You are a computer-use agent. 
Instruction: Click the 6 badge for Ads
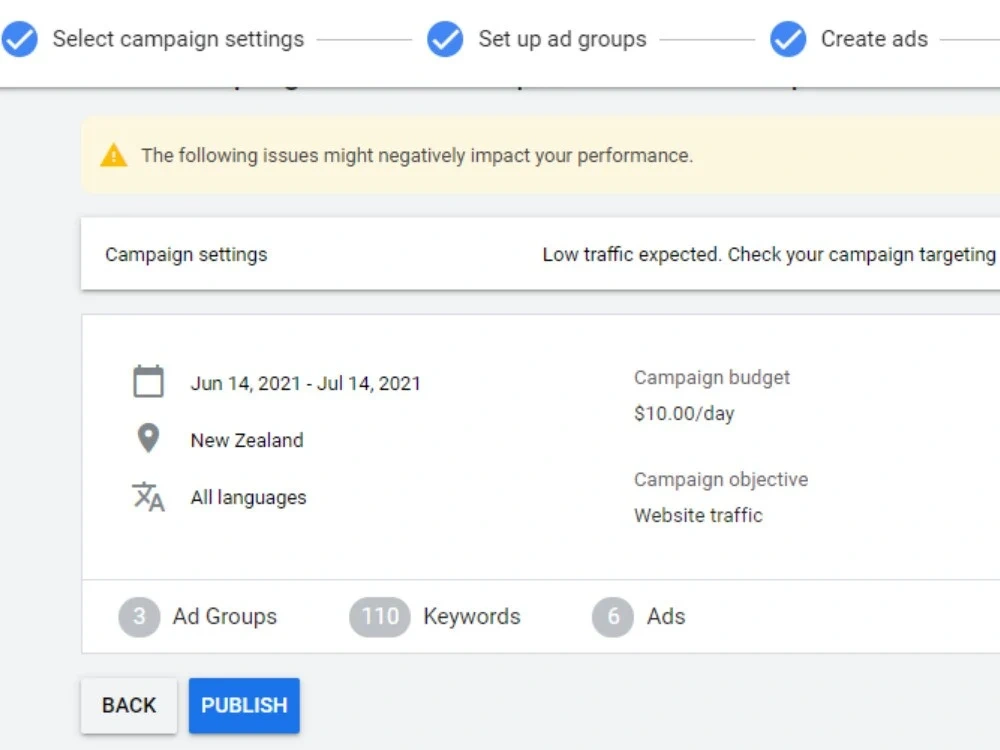(x=612, y=617)
